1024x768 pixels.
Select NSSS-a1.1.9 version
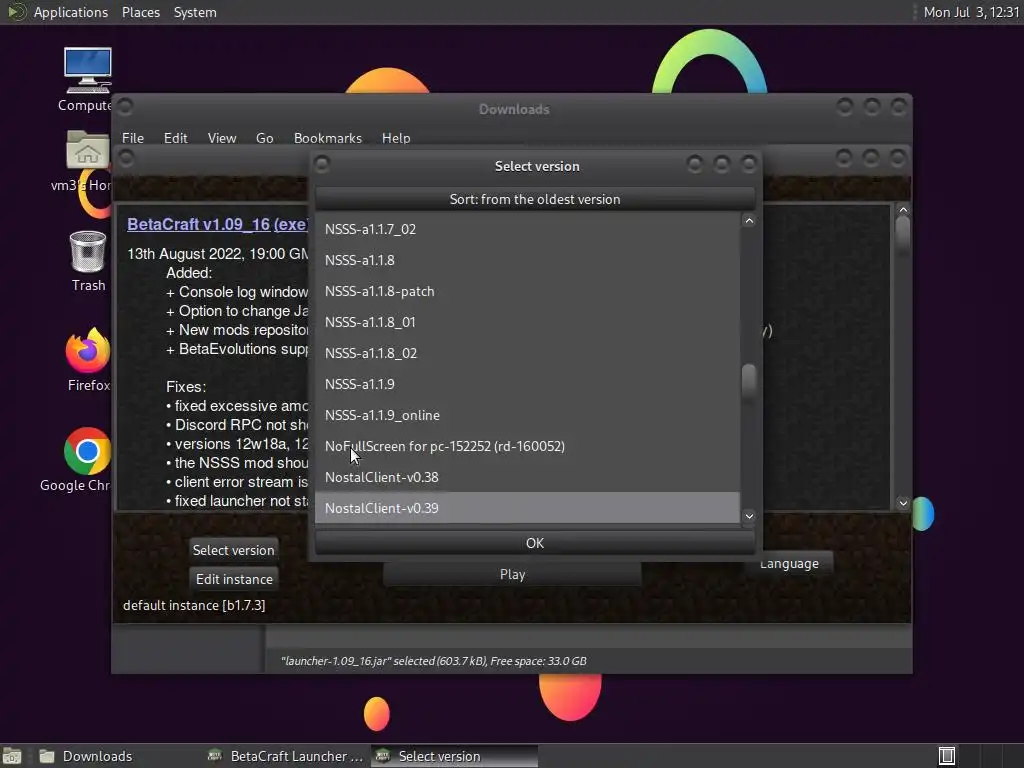pos(527,384)
